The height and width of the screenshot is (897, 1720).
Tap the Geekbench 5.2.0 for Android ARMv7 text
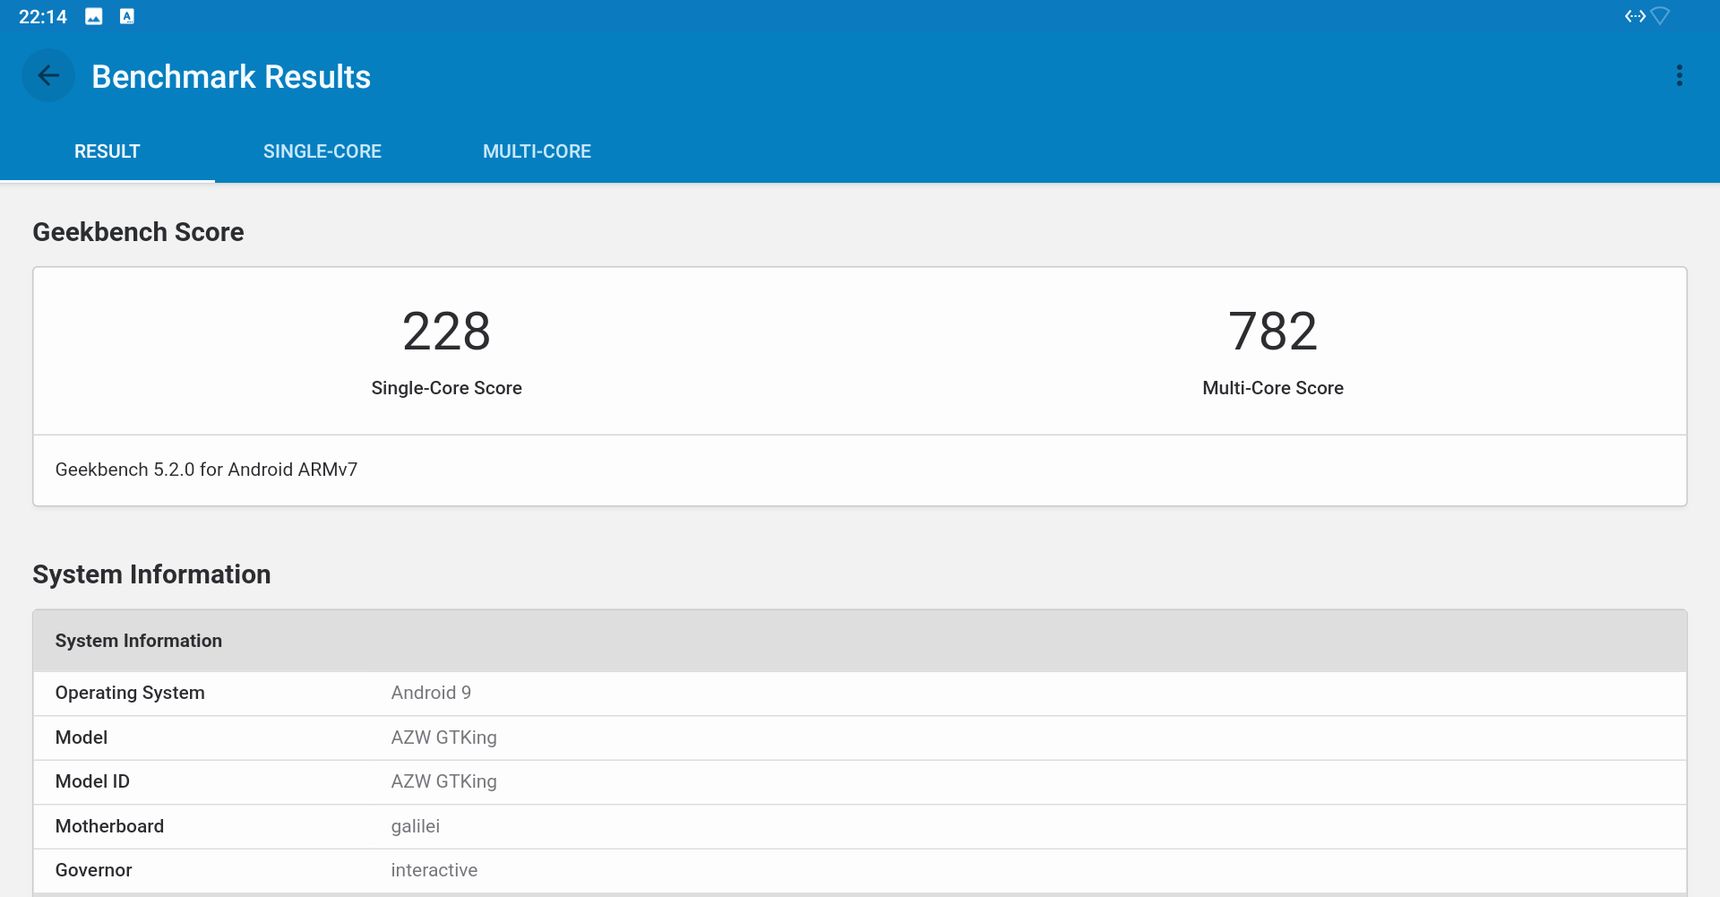[206, 470]
